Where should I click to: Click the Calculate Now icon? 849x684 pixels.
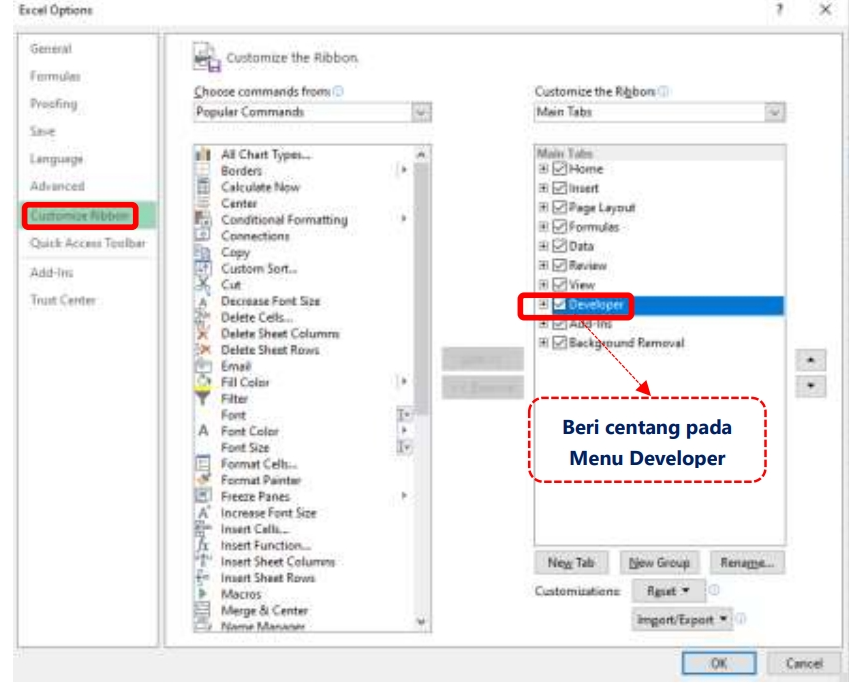[x=203, y=187]
